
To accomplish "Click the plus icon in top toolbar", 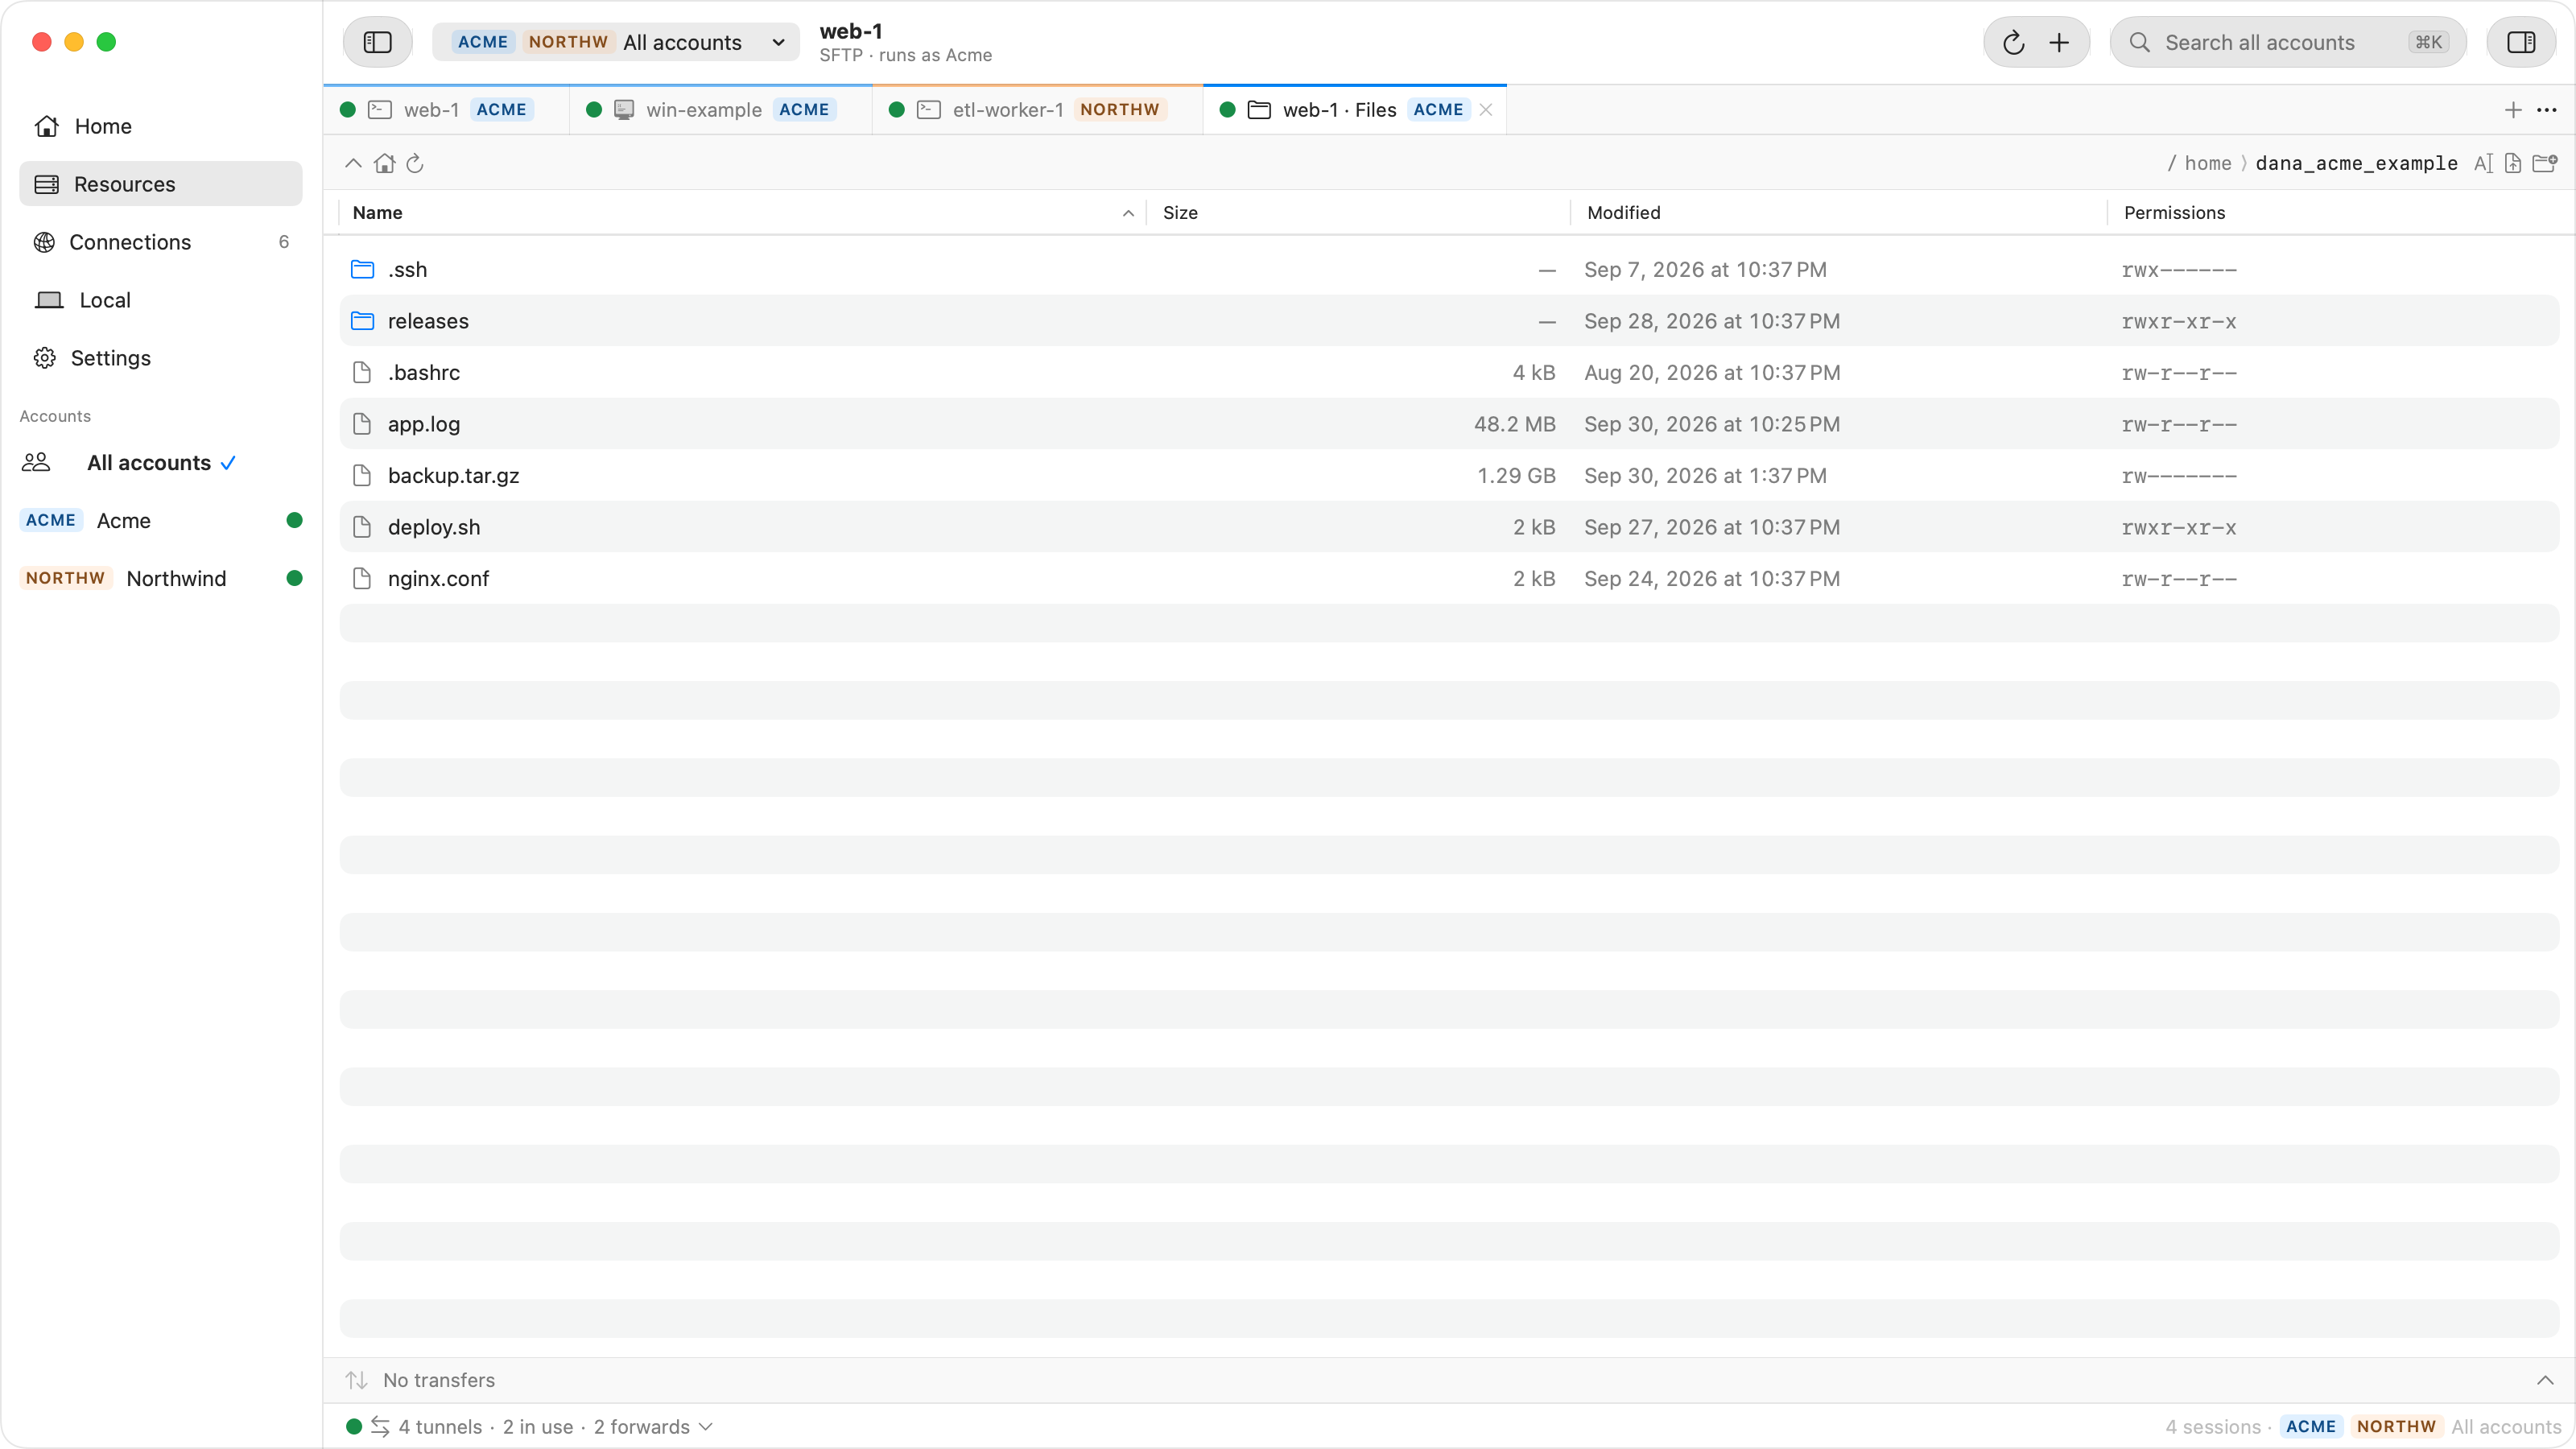I will [x=2059, y=42].
